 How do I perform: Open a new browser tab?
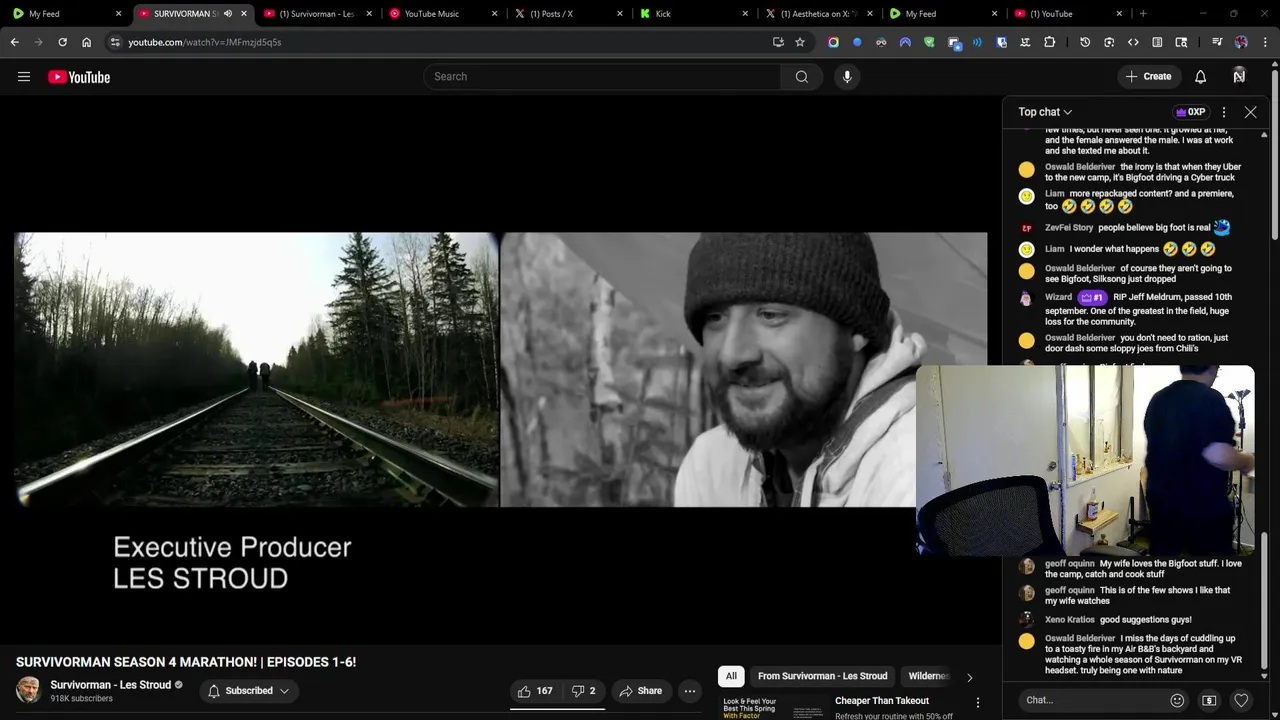pos(1143,14)
